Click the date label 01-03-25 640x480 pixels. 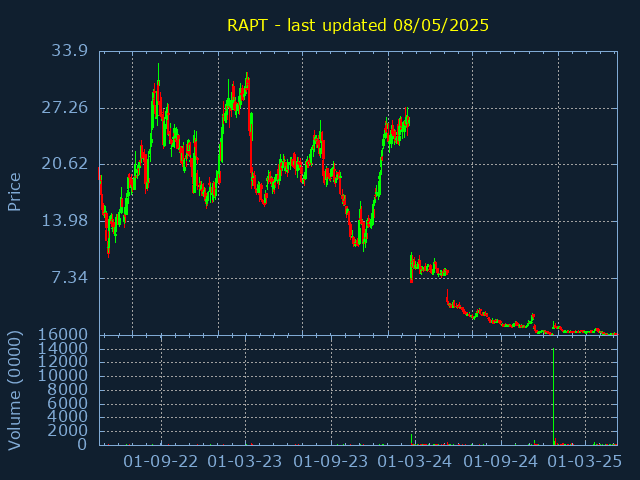coord(584,462)
